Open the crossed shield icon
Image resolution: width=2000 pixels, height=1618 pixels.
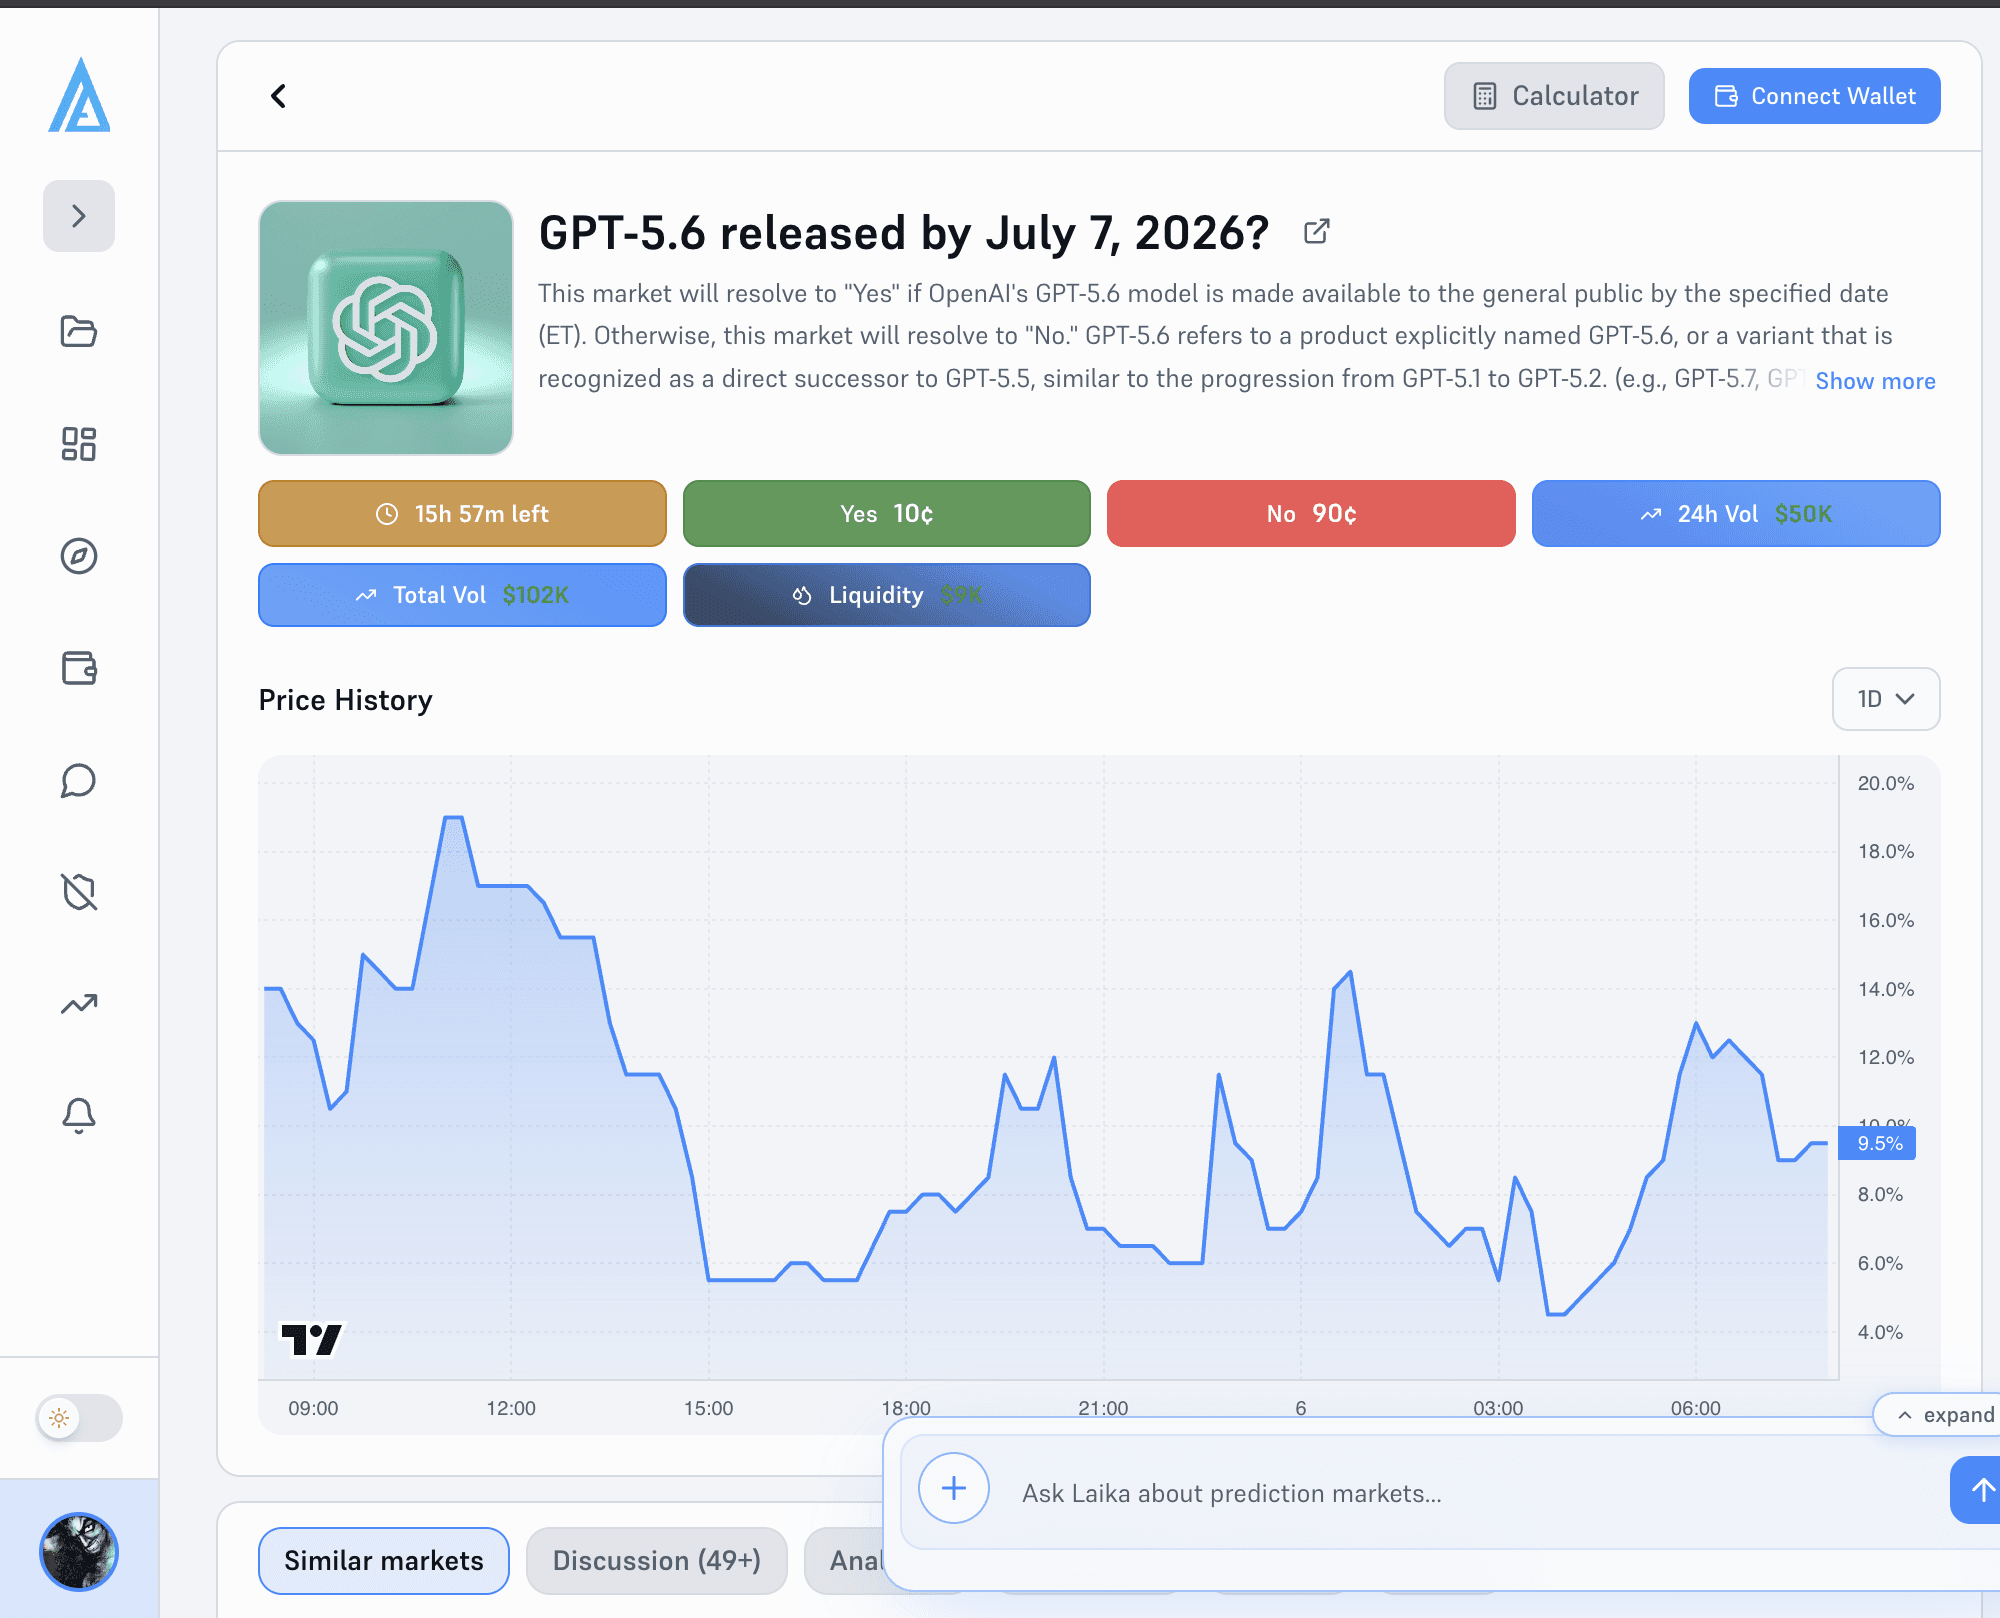point(79,892)
